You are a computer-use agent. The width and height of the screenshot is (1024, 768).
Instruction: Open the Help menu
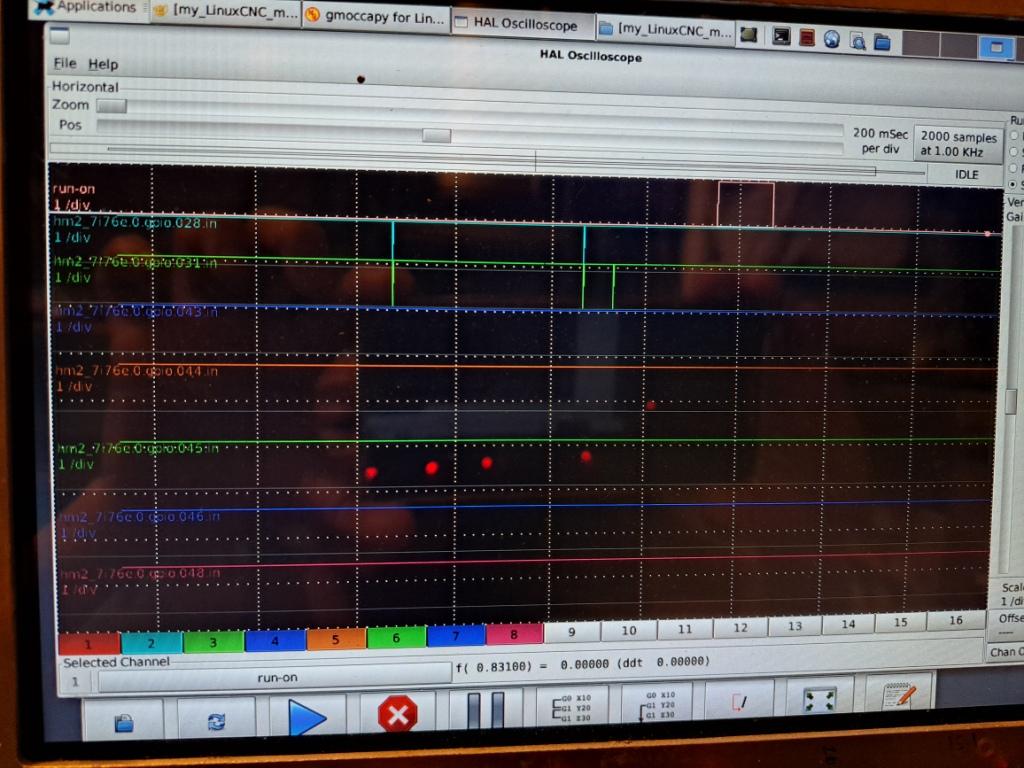[103, 64]
